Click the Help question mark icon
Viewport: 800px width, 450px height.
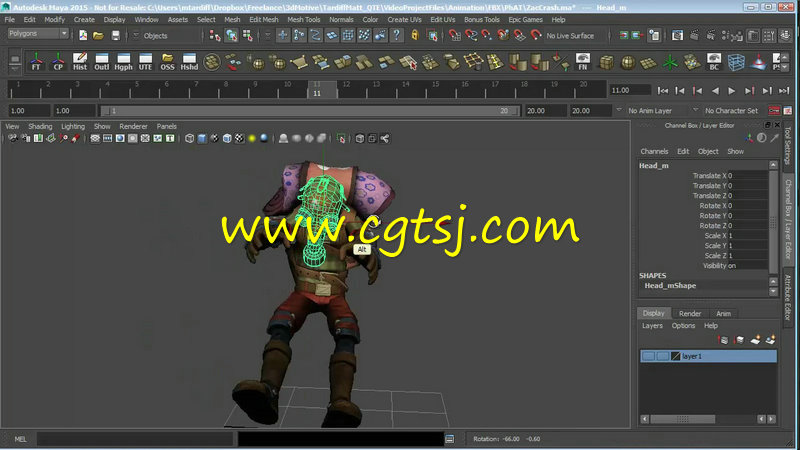coord(396,35)
